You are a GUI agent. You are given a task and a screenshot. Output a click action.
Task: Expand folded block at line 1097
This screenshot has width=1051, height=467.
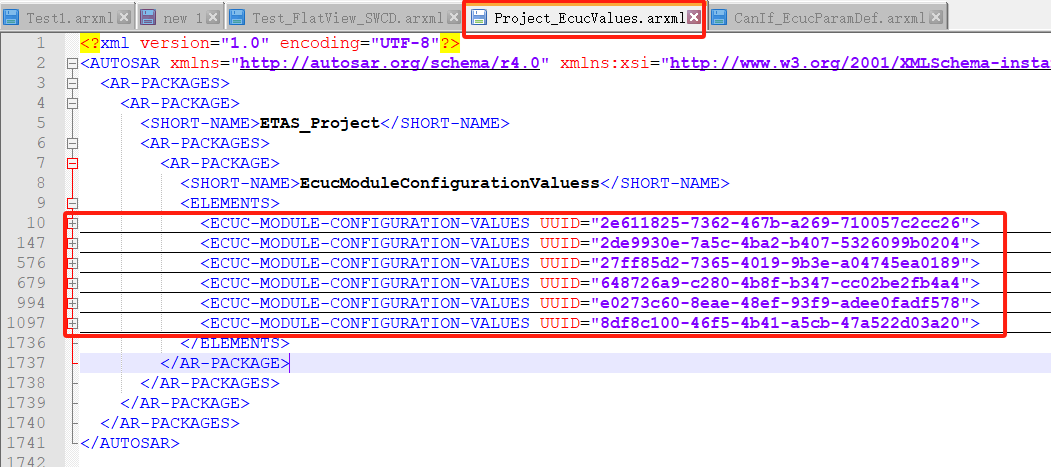(72, 324)
